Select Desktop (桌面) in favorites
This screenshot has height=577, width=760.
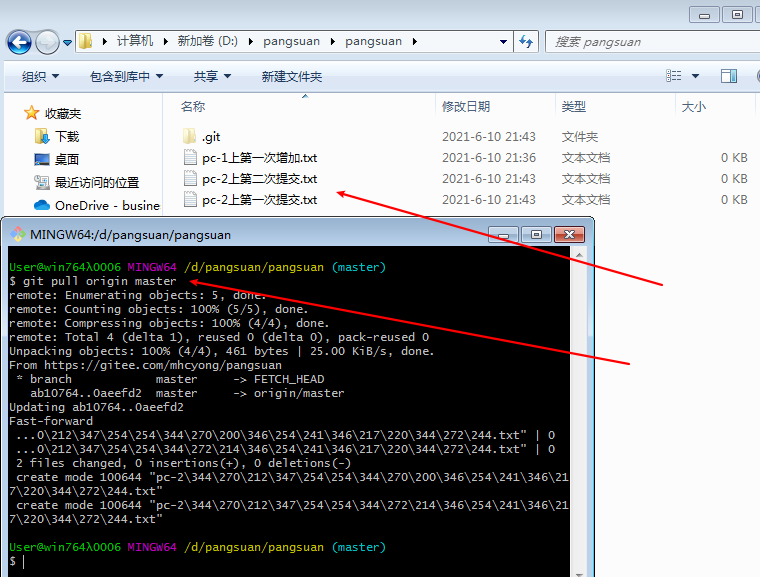click(x=67, y=159)
